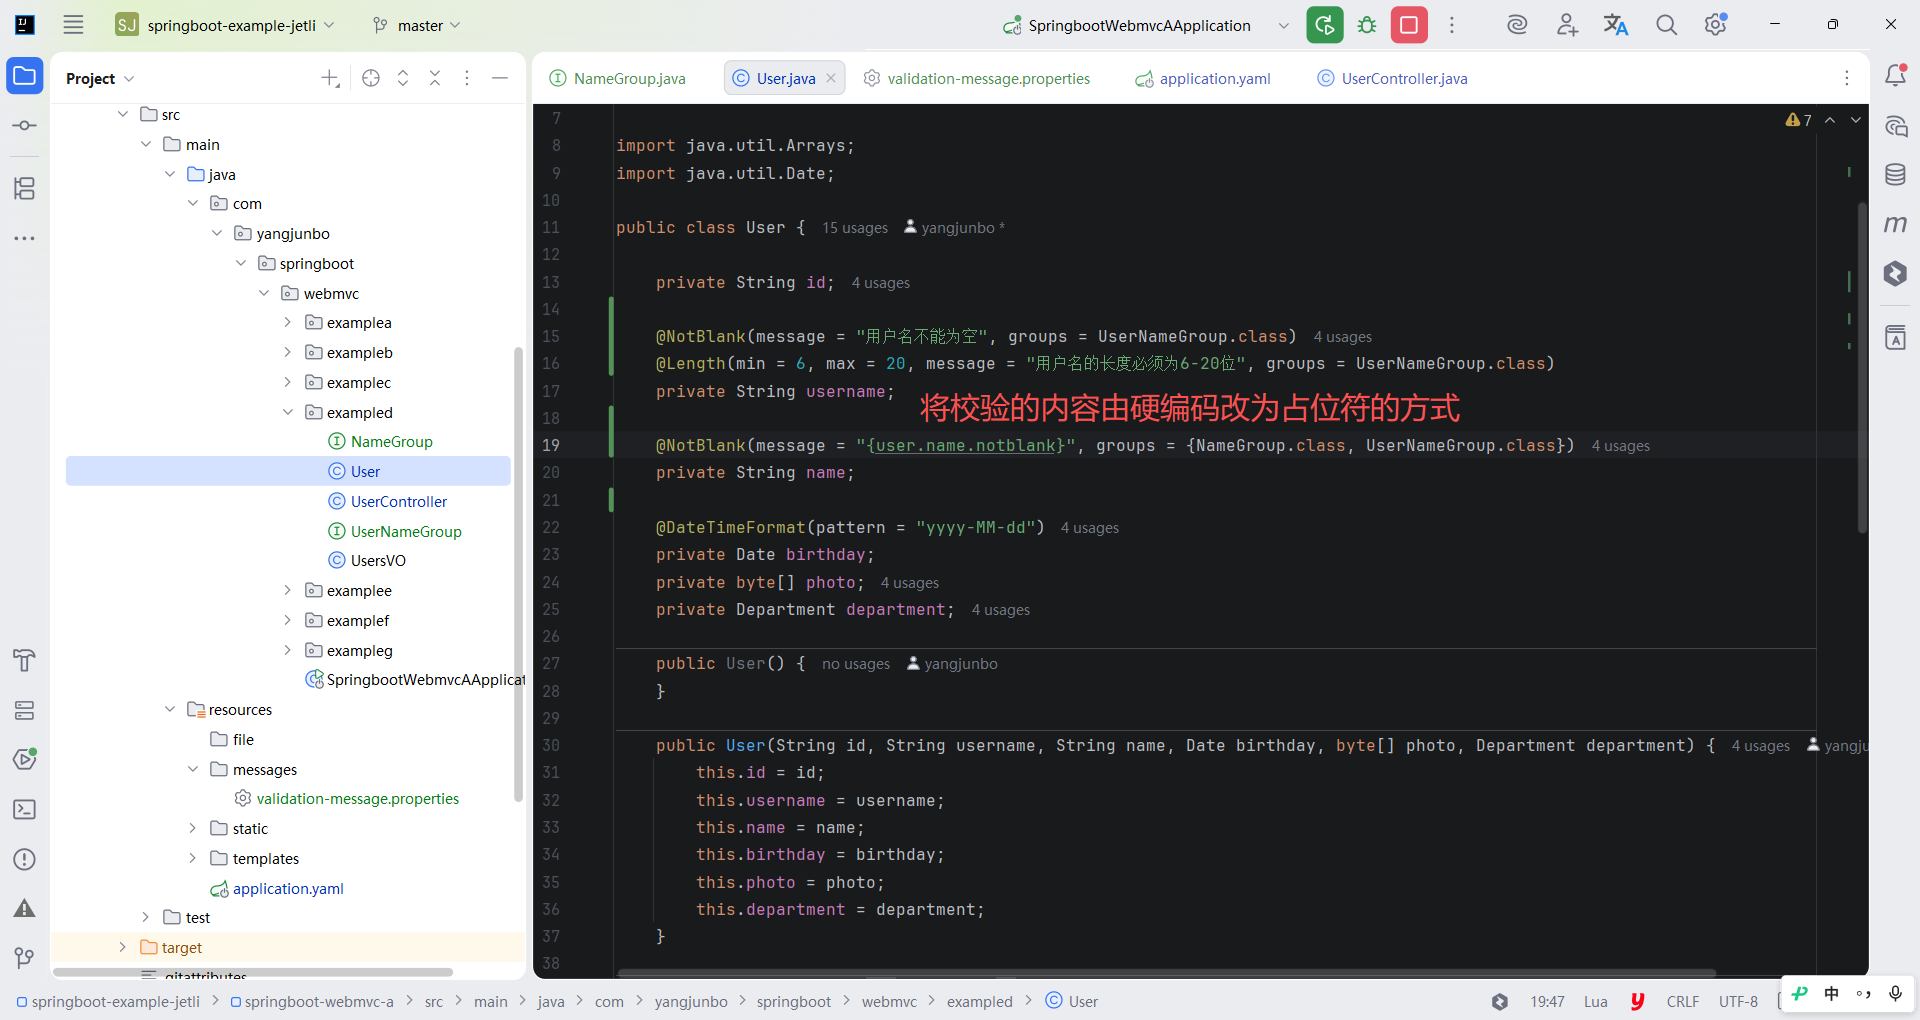The height and width of the screenshot is (1020, 1920).
Task: Click exampled breadcrumb in navigation bar
Action: pyautogui.click(x=980, y=1001)
